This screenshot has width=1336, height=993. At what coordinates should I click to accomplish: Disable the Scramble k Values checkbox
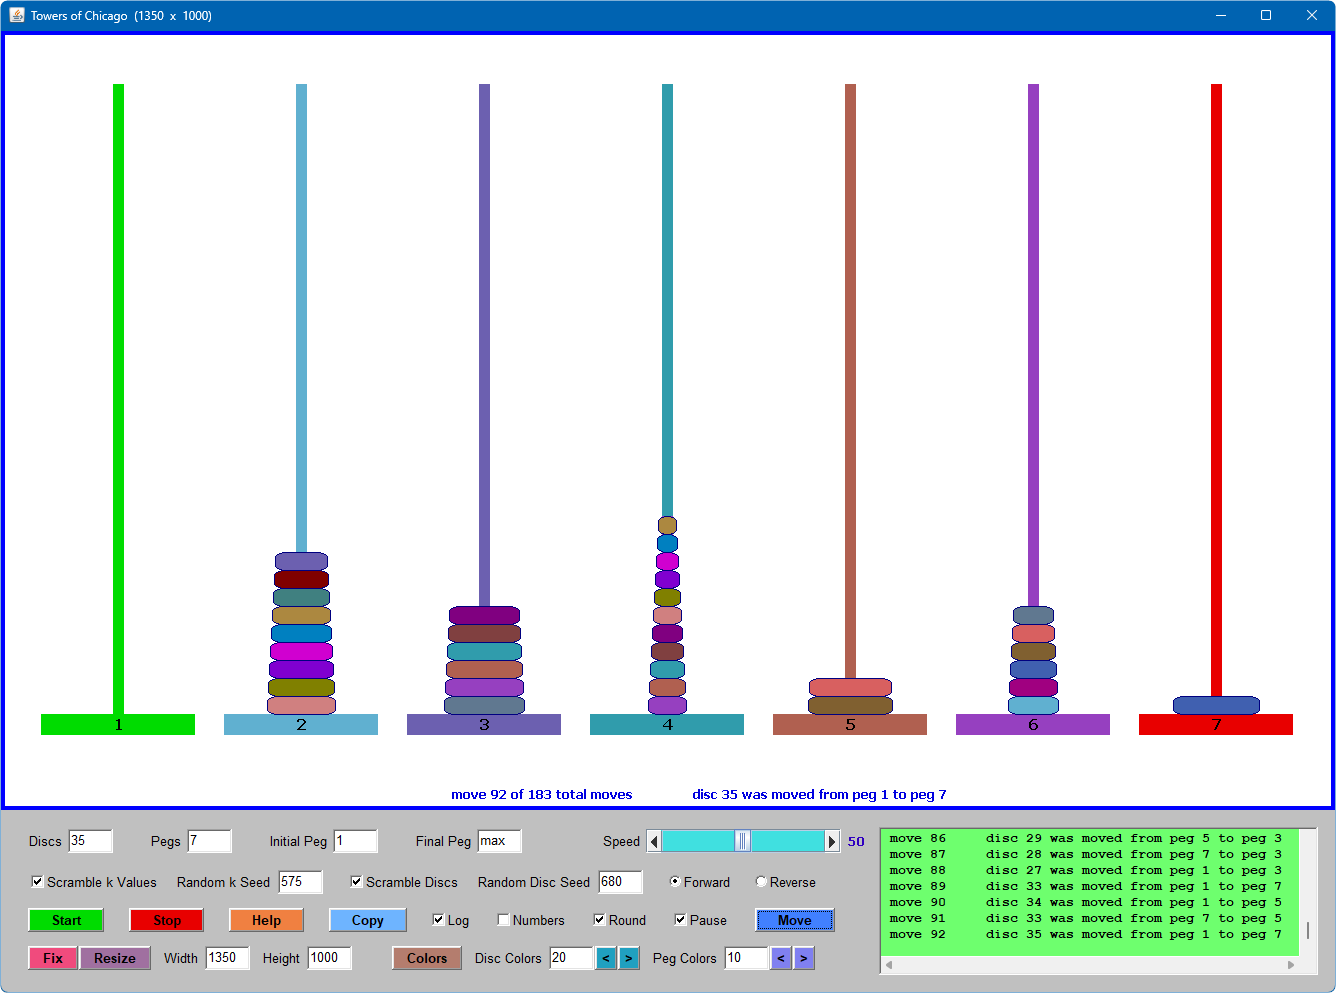pos(37,882)
